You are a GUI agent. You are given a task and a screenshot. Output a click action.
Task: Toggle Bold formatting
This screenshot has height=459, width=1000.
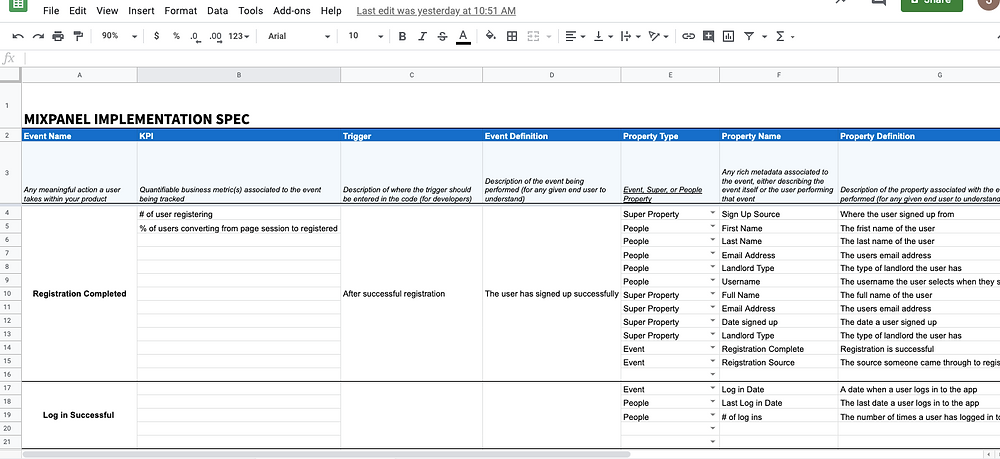(x=402, y=36)
